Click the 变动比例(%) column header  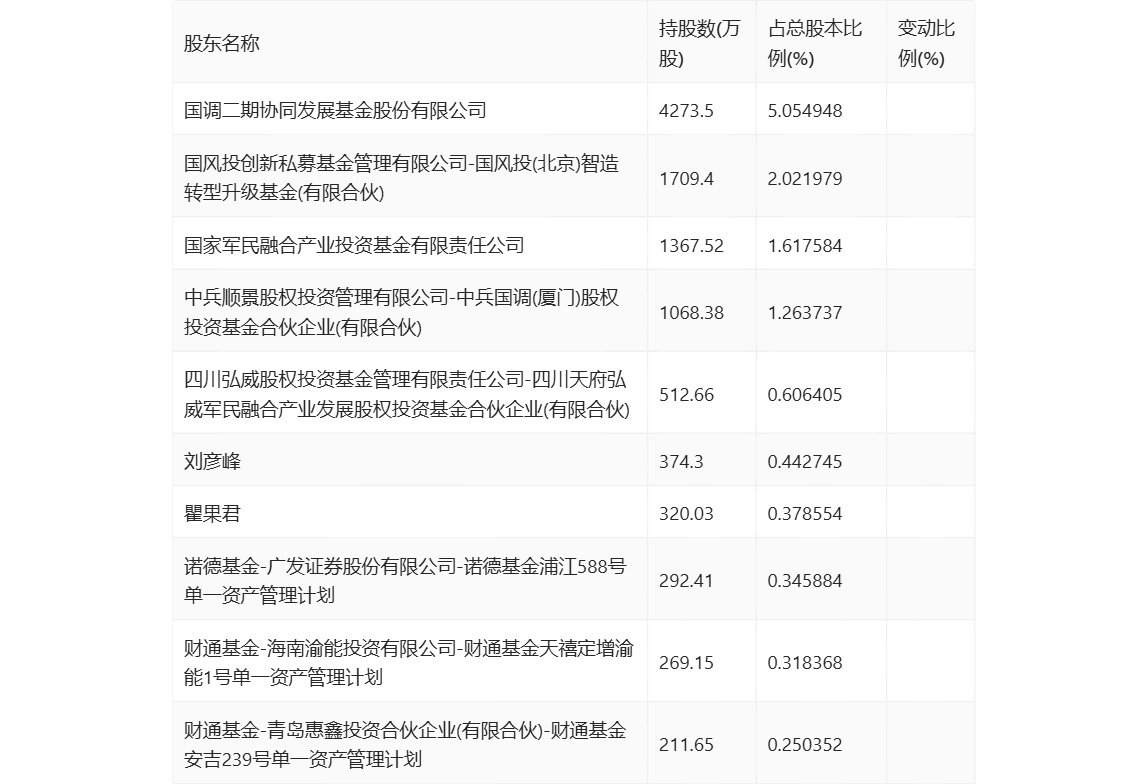point(926,44)
